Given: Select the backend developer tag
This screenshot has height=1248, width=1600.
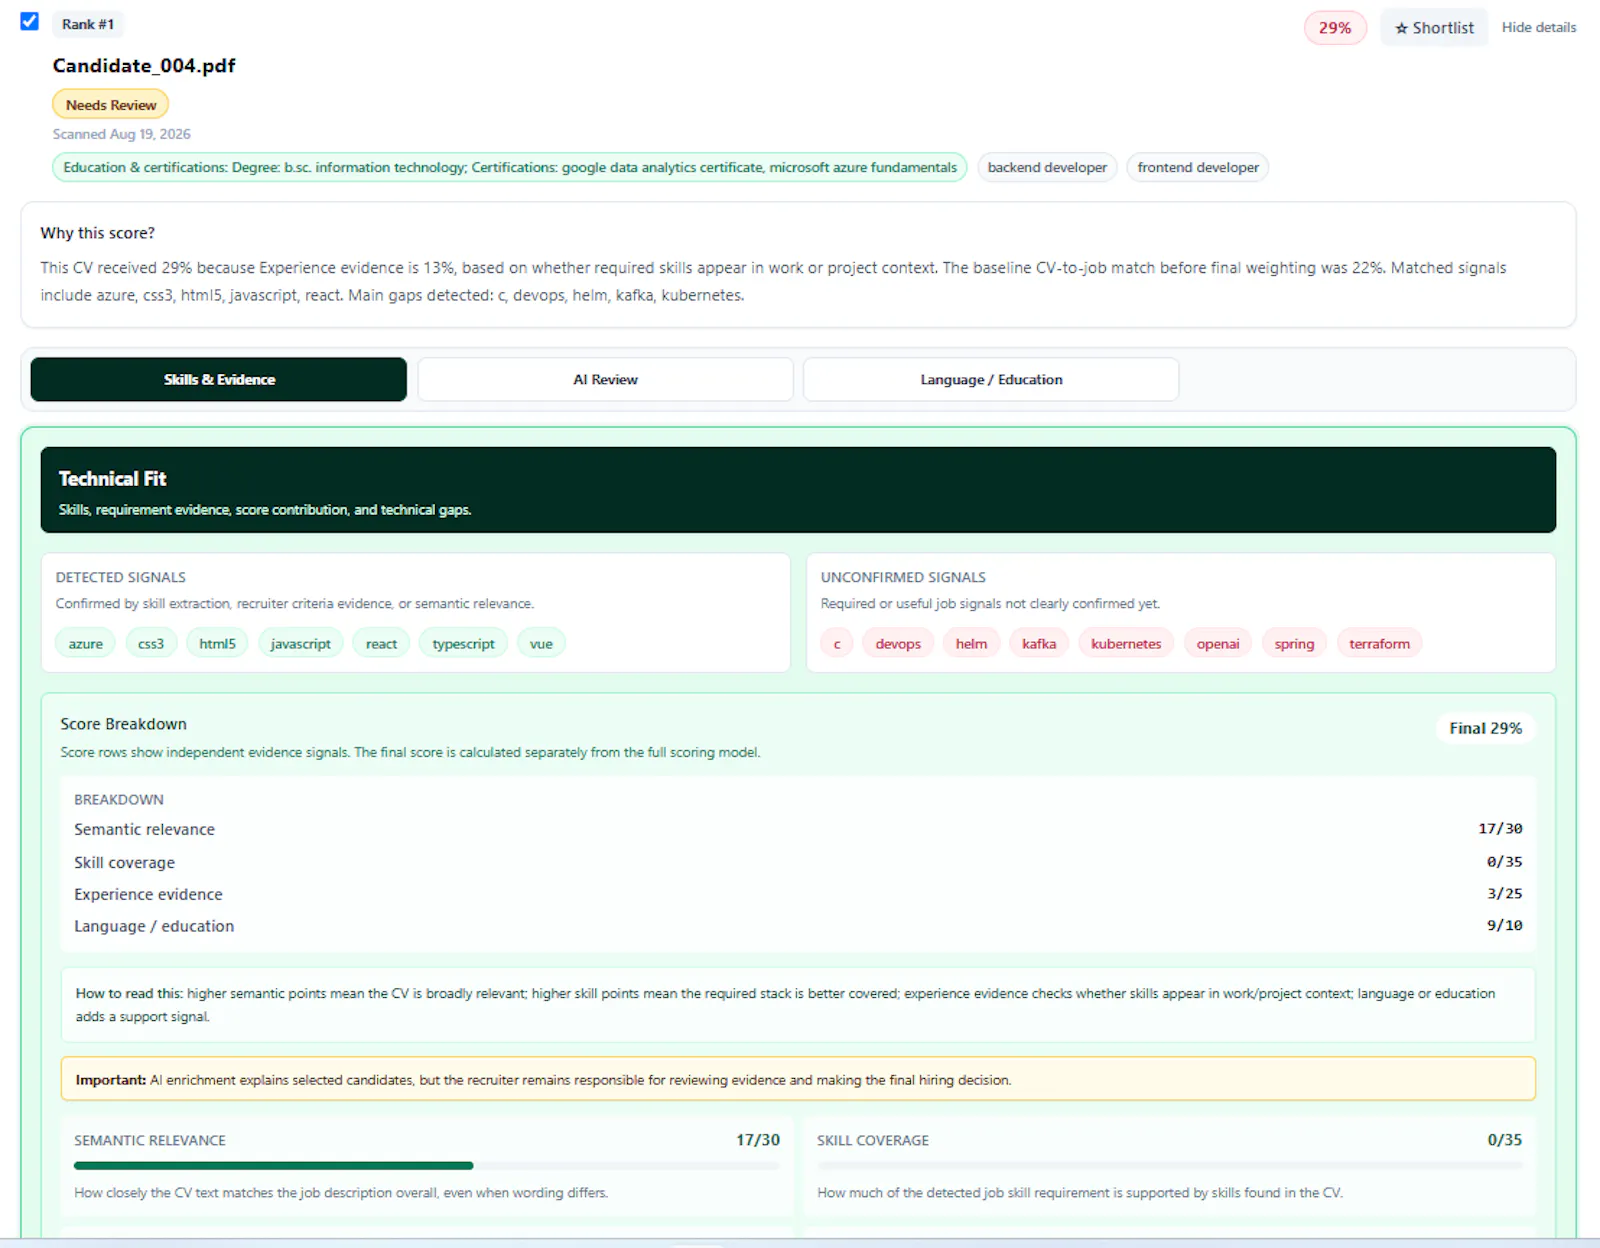Looking at the screenshot, I should coord(1047,167).
